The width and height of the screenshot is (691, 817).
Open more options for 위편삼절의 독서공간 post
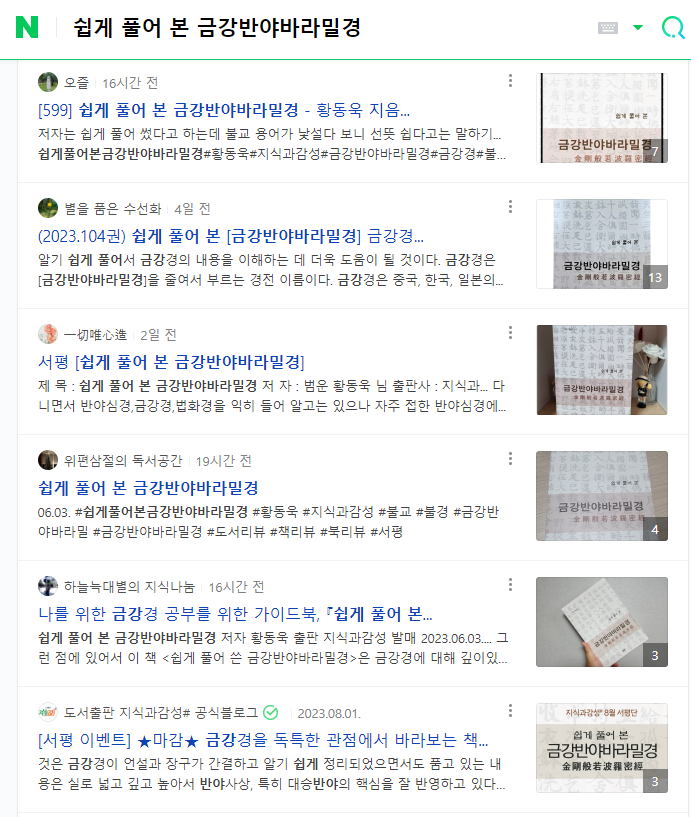510,459
